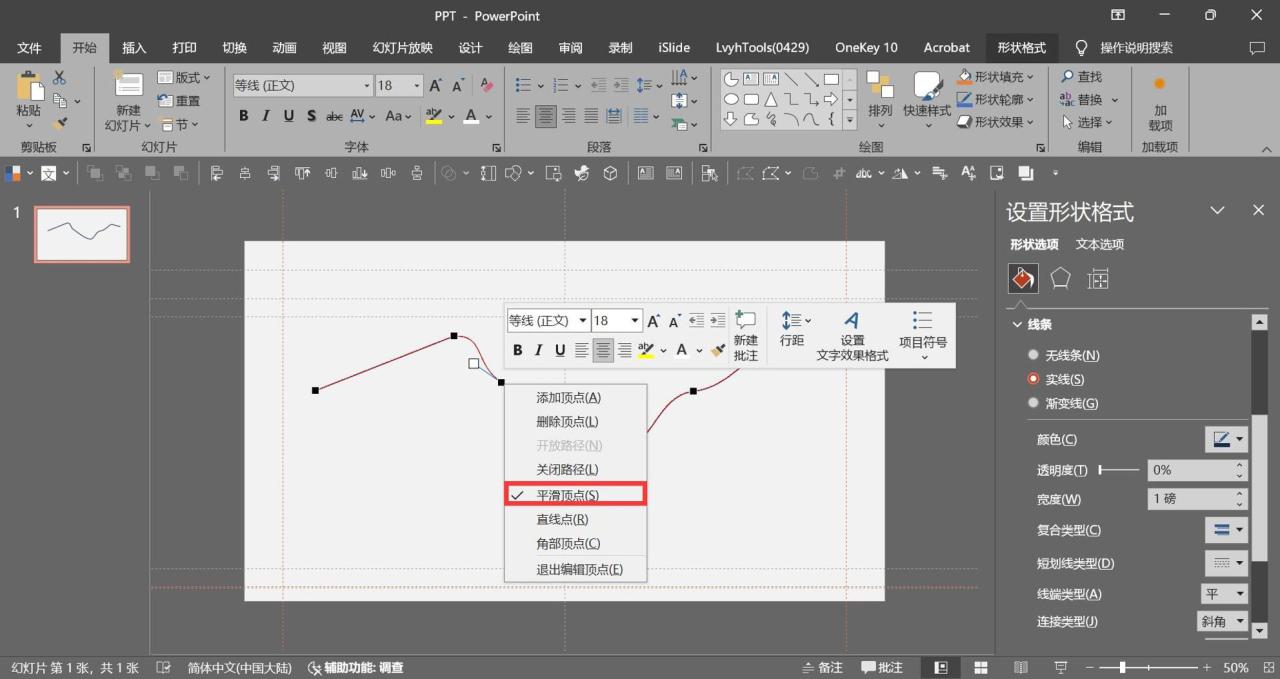Screen dimensions: 1280x679
Task: Expand the Dash type dropdown
Action: point(1226,563)
